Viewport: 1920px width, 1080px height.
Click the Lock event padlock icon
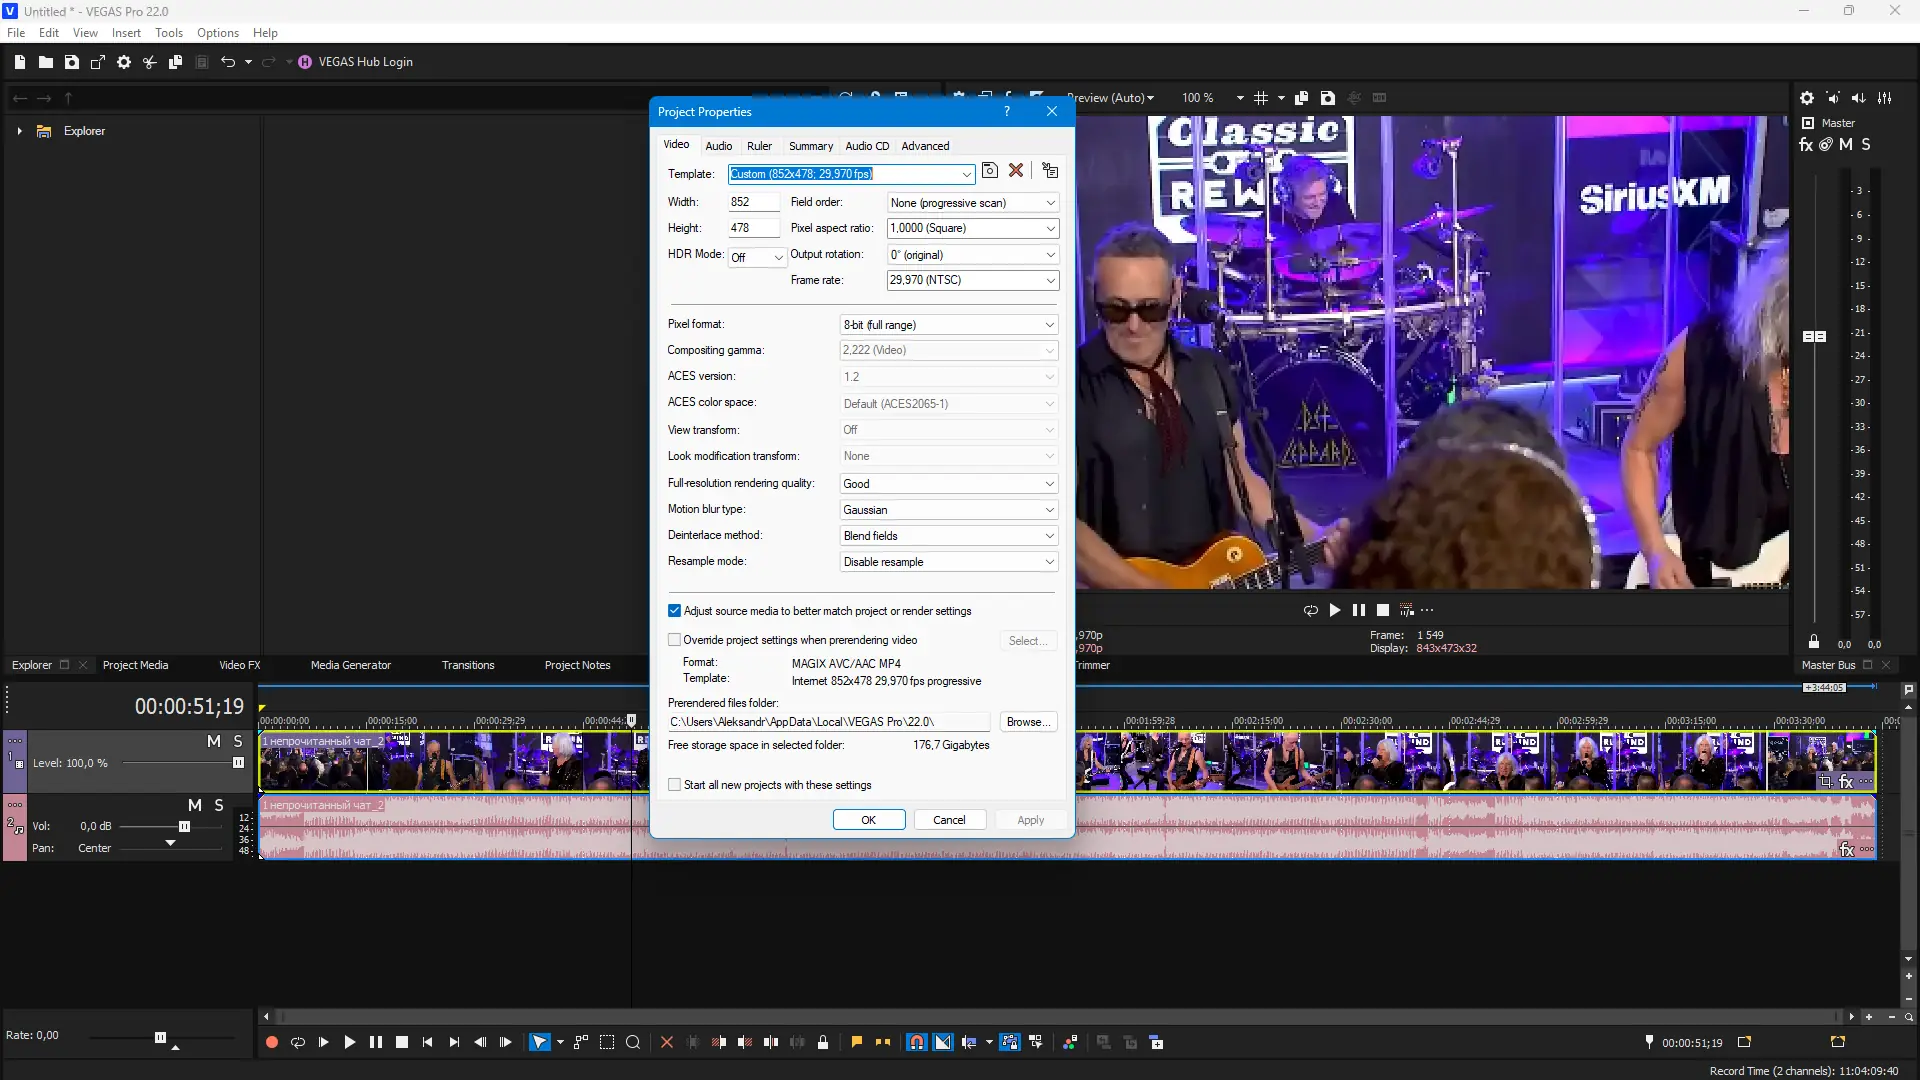pyautogui.click(x=823, y=1042)
